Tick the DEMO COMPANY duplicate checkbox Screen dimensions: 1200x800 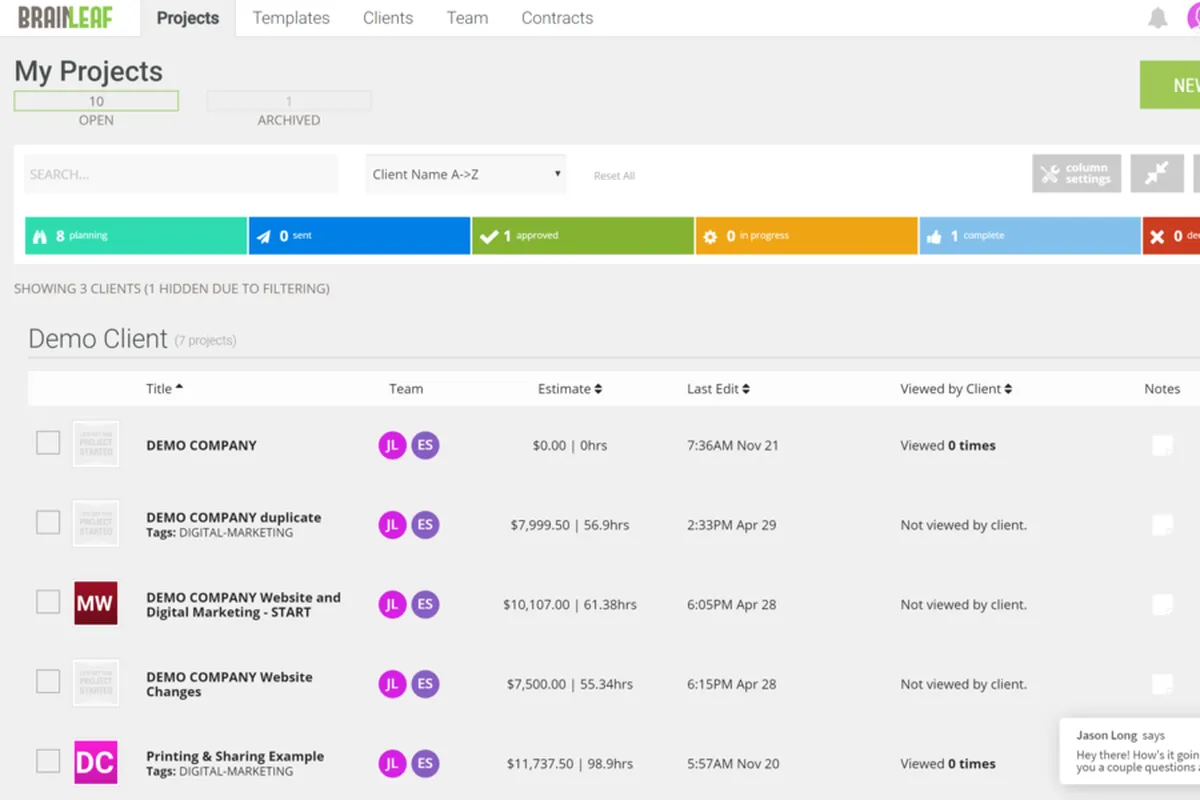click(x=48, y=522)
